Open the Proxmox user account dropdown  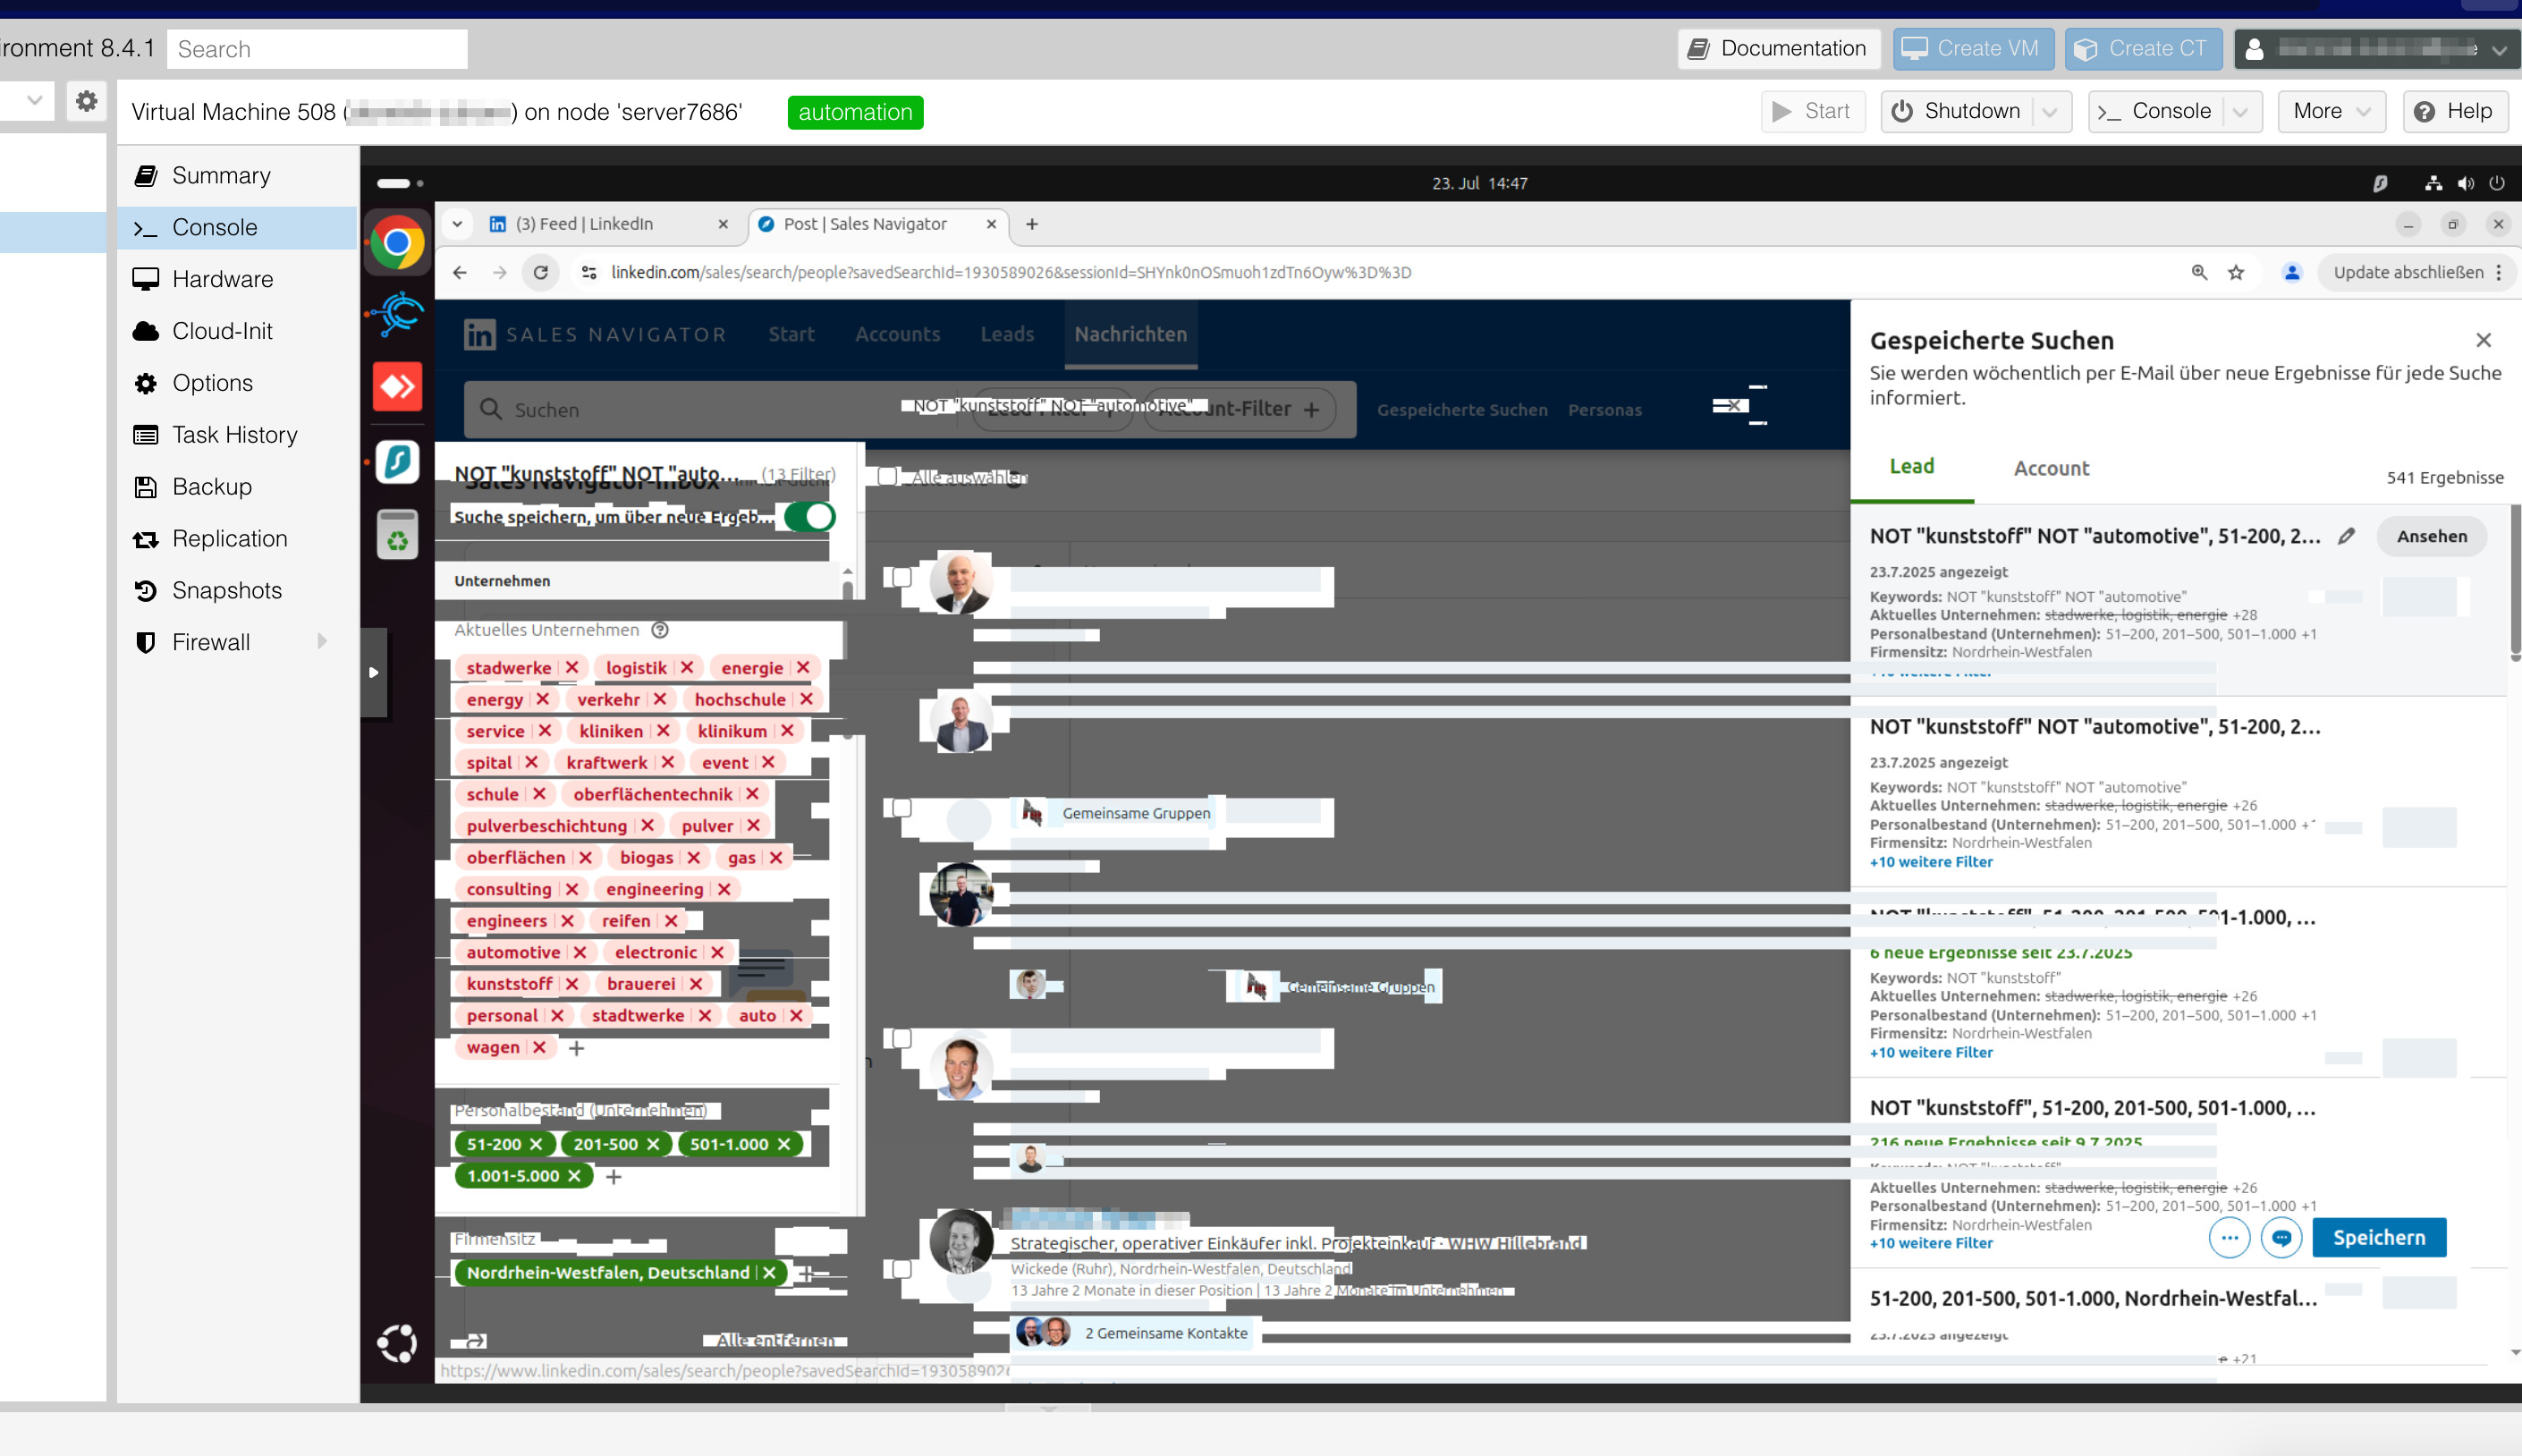(x=2377, y=49)
